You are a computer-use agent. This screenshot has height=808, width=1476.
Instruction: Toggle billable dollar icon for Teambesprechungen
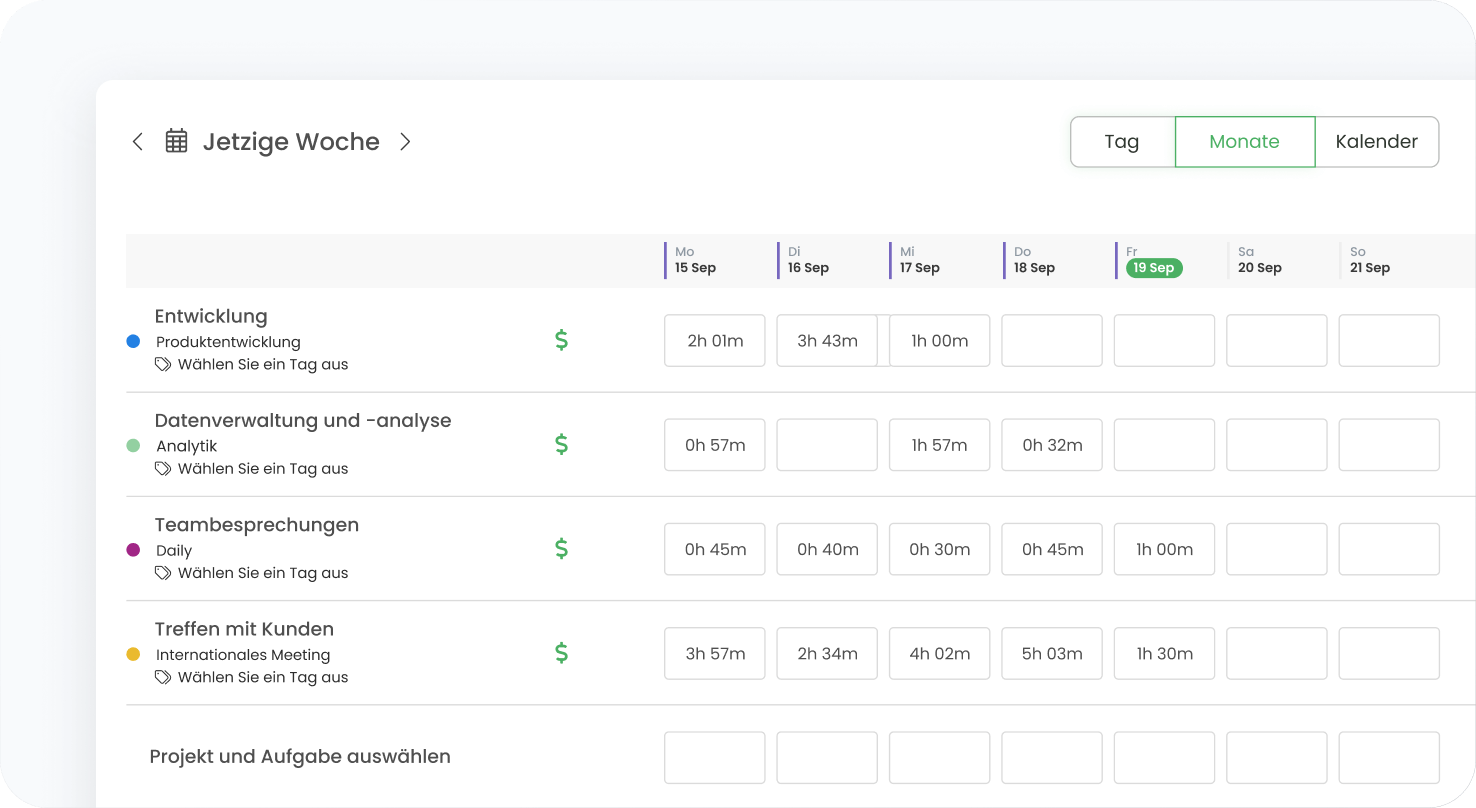[x=561, y=548]
